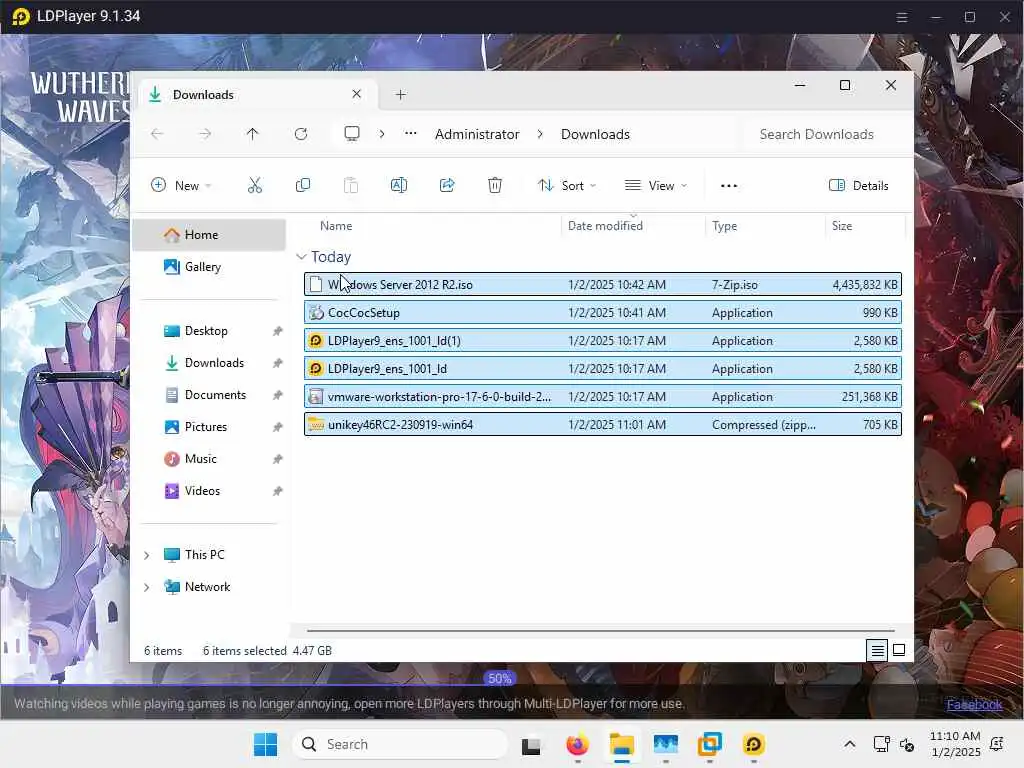
Task: Open address bar ellipsis for hidden folders
Action: click(410, 134)
